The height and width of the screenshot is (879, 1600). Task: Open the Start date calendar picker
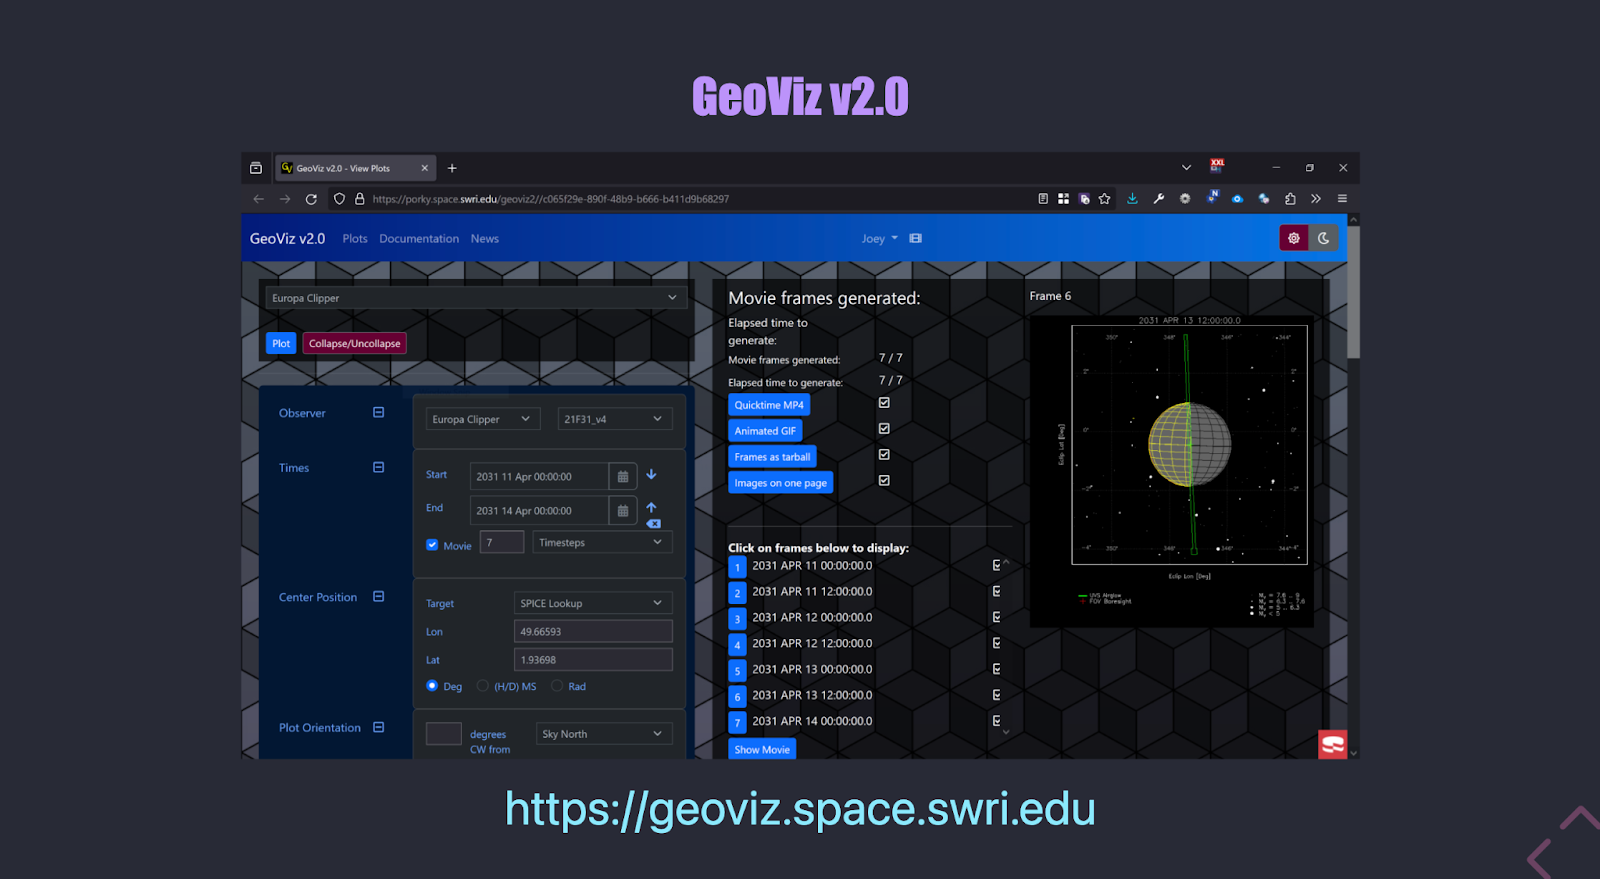(x=623, y=477)
